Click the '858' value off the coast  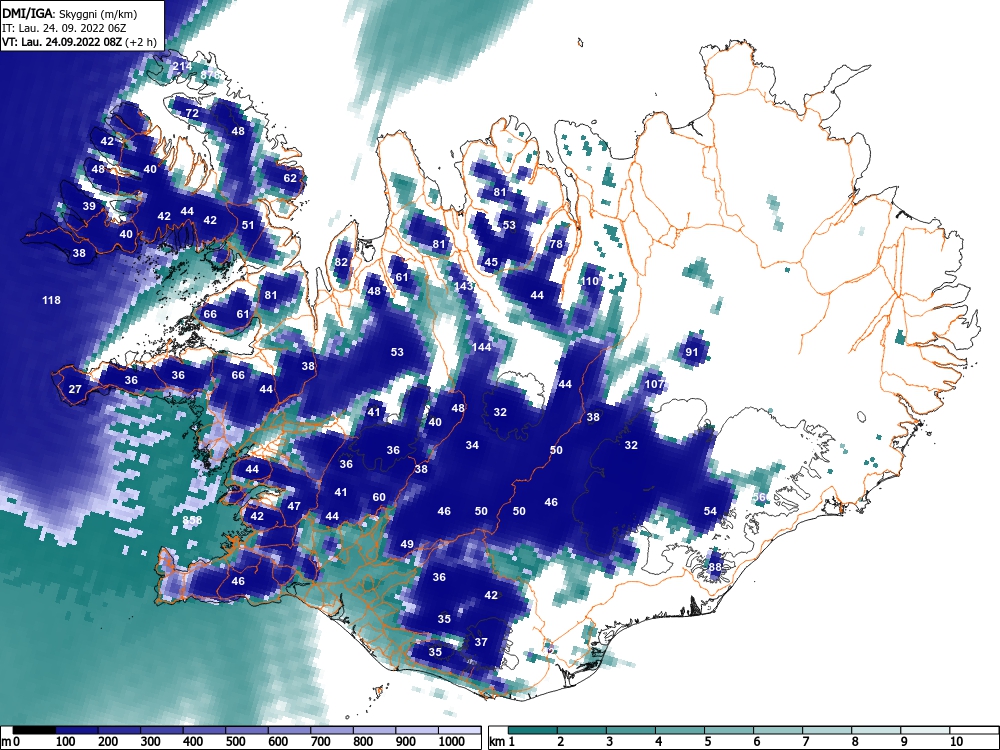(x=192, y=520)
